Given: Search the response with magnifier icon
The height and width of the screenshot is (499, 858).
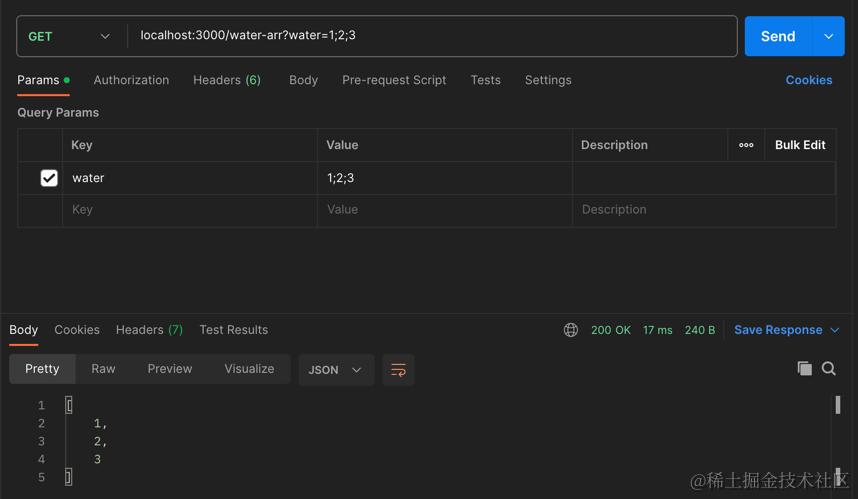Looking at the screenshot, I should coord(829,369).
